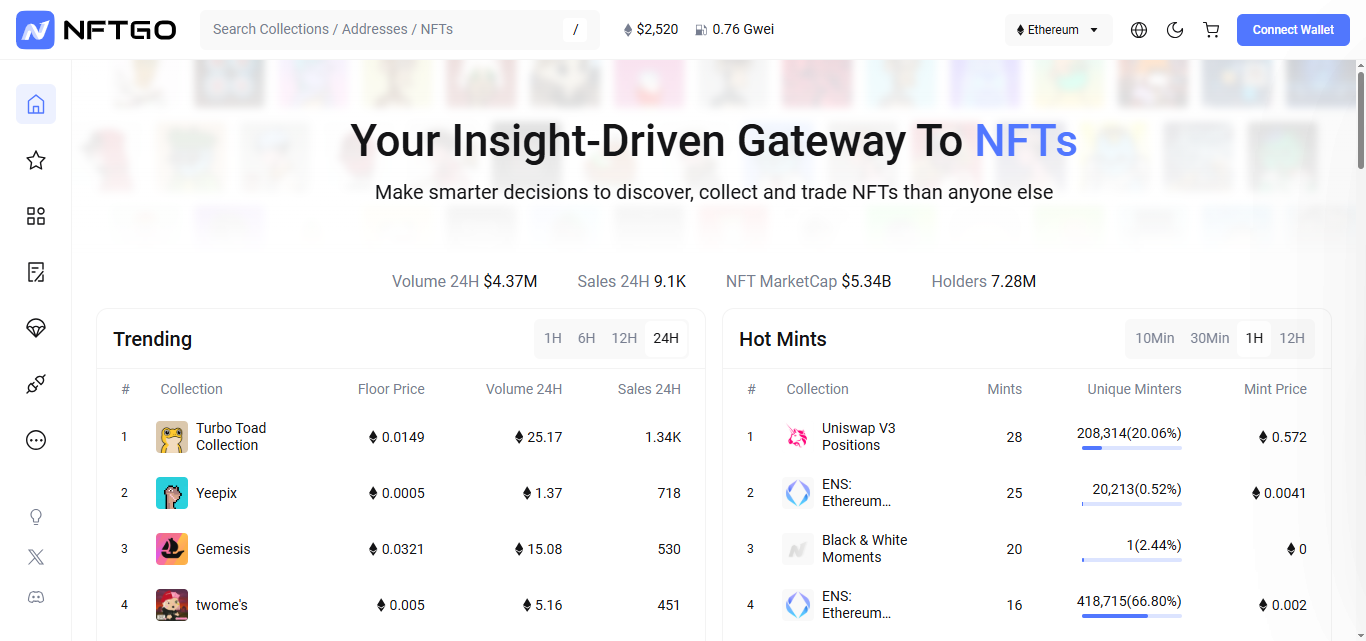Select the 12H tab in Trending panel
The image size is (1366, 641).
click(x=624, y=338)
